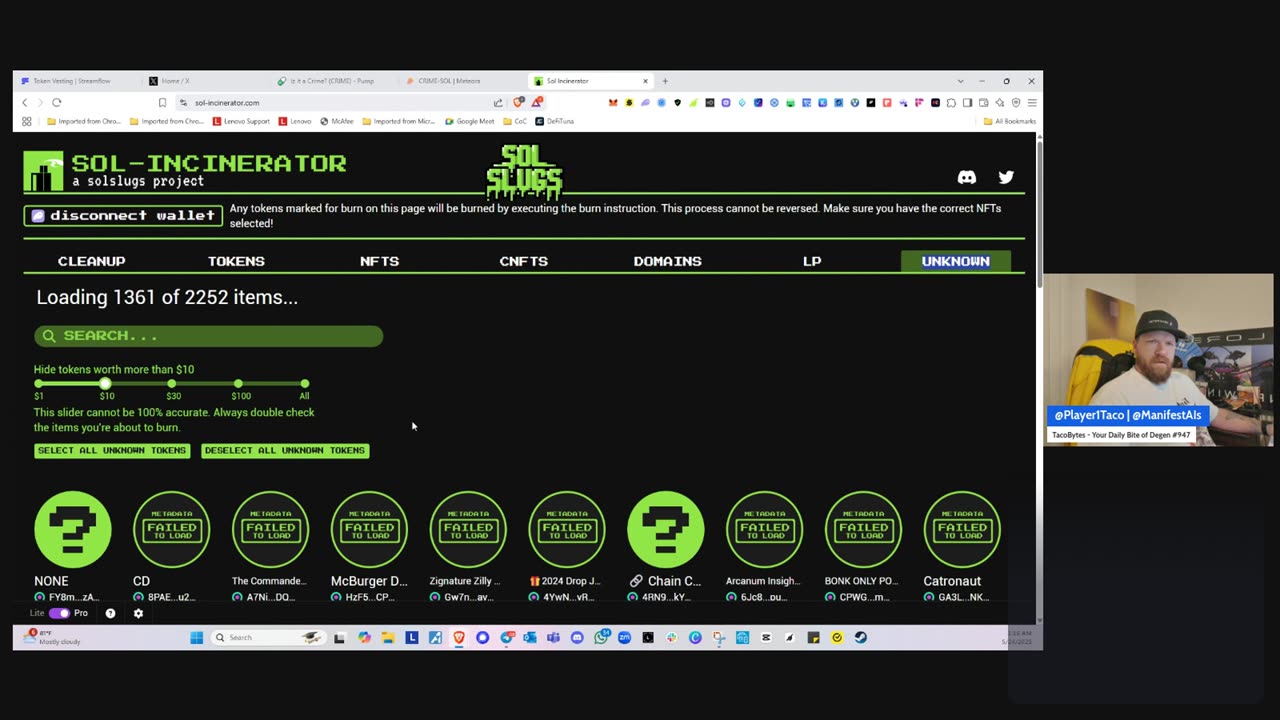This screenshot has height=720, width=1280.
Task: Open the DeFiTuna bookmark
Action: (x=555, y=121)
